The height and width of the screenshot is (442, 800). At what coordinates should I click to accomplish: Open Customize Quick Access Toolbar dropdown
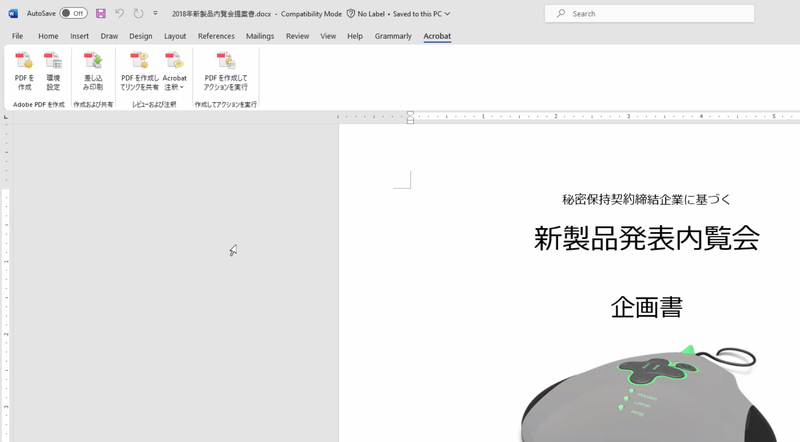pyautogui.click(x=156, y=14)
